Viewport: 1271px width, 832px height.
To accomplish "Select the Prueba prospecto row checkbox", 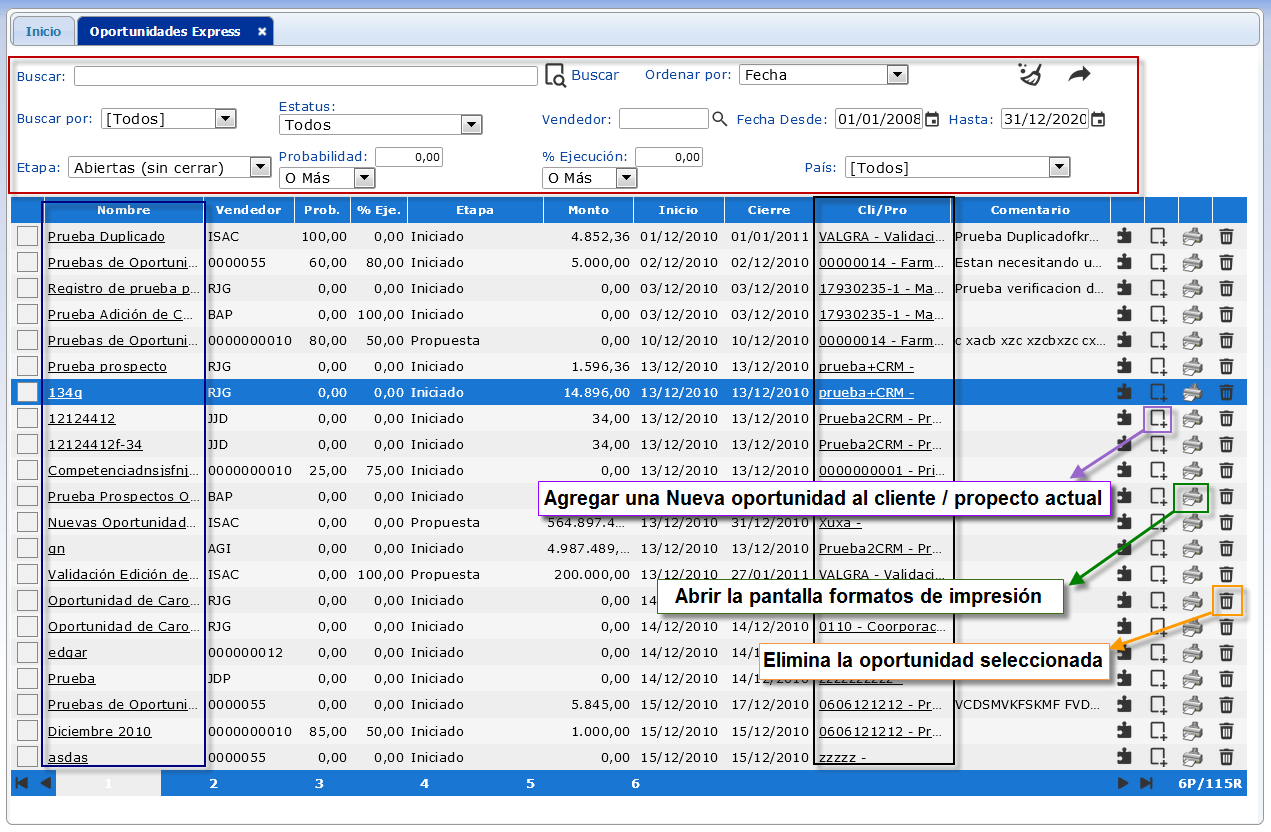I will pyautogui.click(x=28, y=367).
